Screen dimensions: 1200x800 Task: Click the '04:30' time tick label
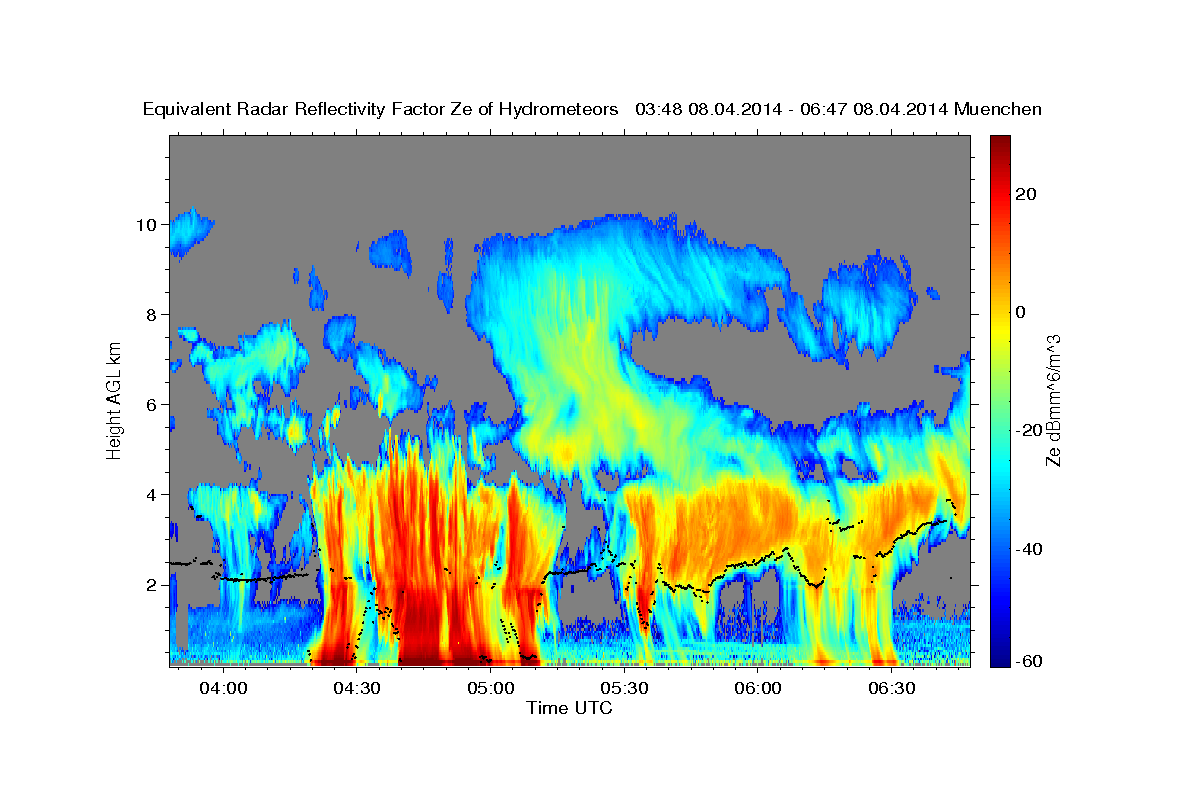(357, 689)
